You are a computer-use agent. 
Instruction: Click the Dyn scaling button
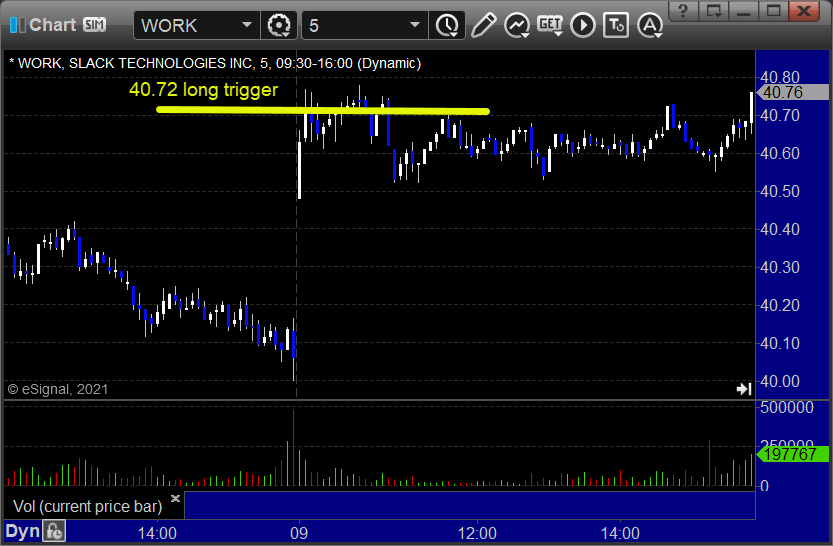(x=22, y=531)
